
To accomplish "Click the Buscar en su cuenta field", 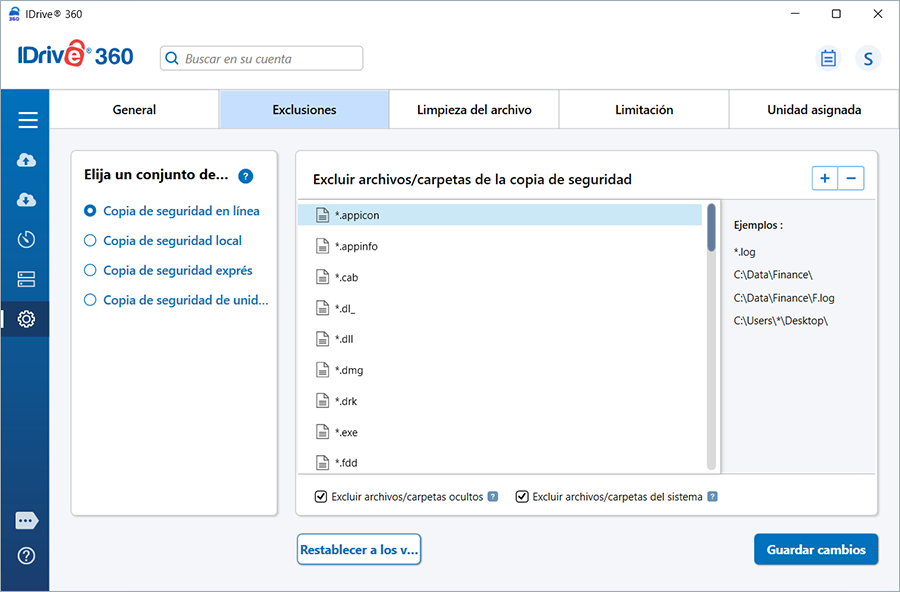I will coord(262,59).
